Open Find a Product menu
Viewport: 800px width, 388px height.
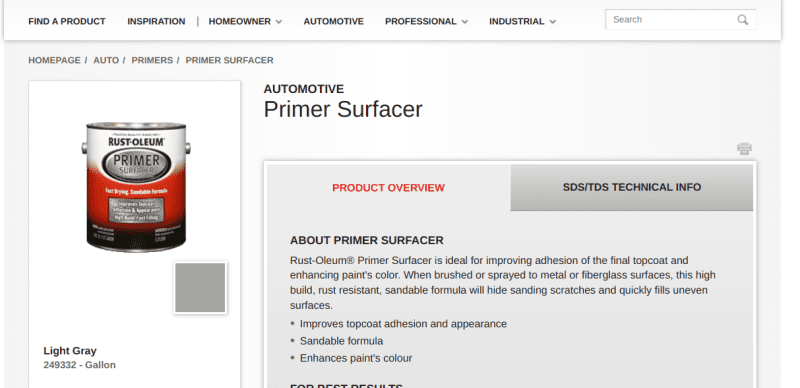(67, 21)
